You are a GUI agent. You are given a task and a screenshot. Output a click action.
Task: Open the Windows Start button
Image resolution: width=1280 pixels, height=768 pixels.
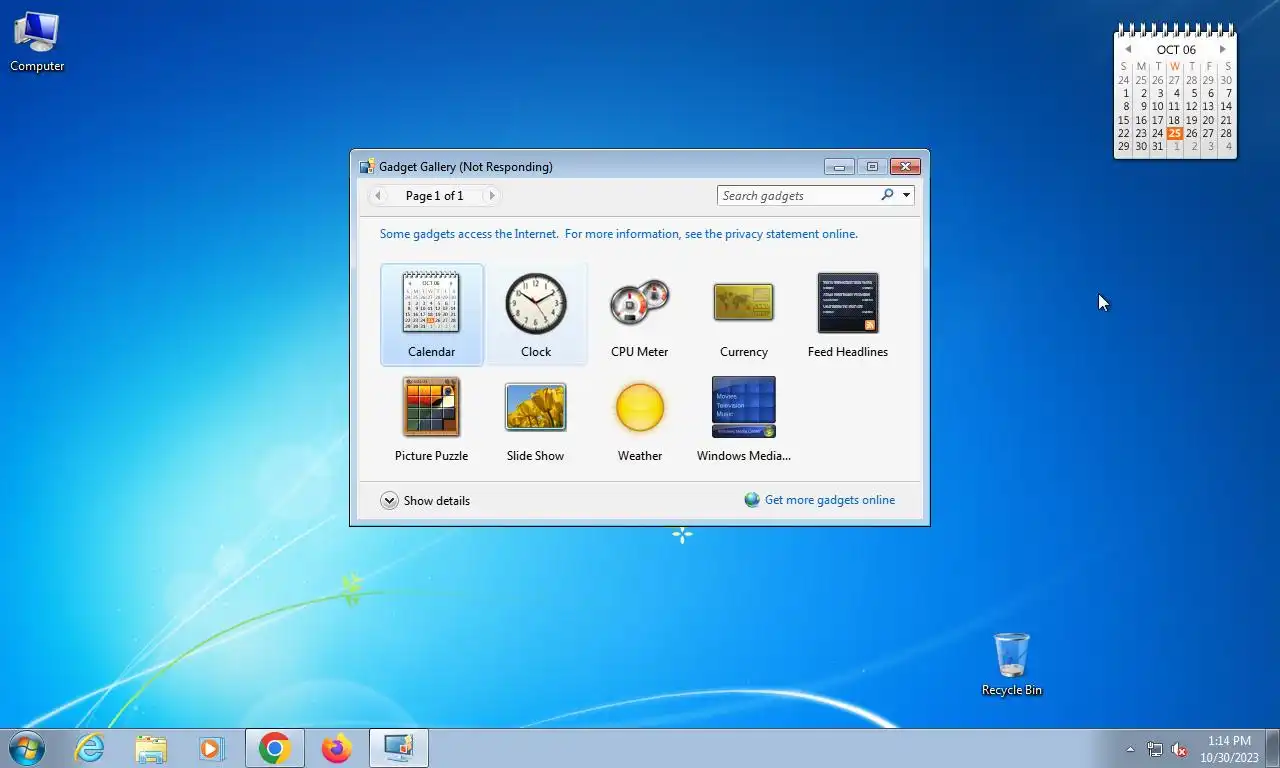(x=27, y=748)
